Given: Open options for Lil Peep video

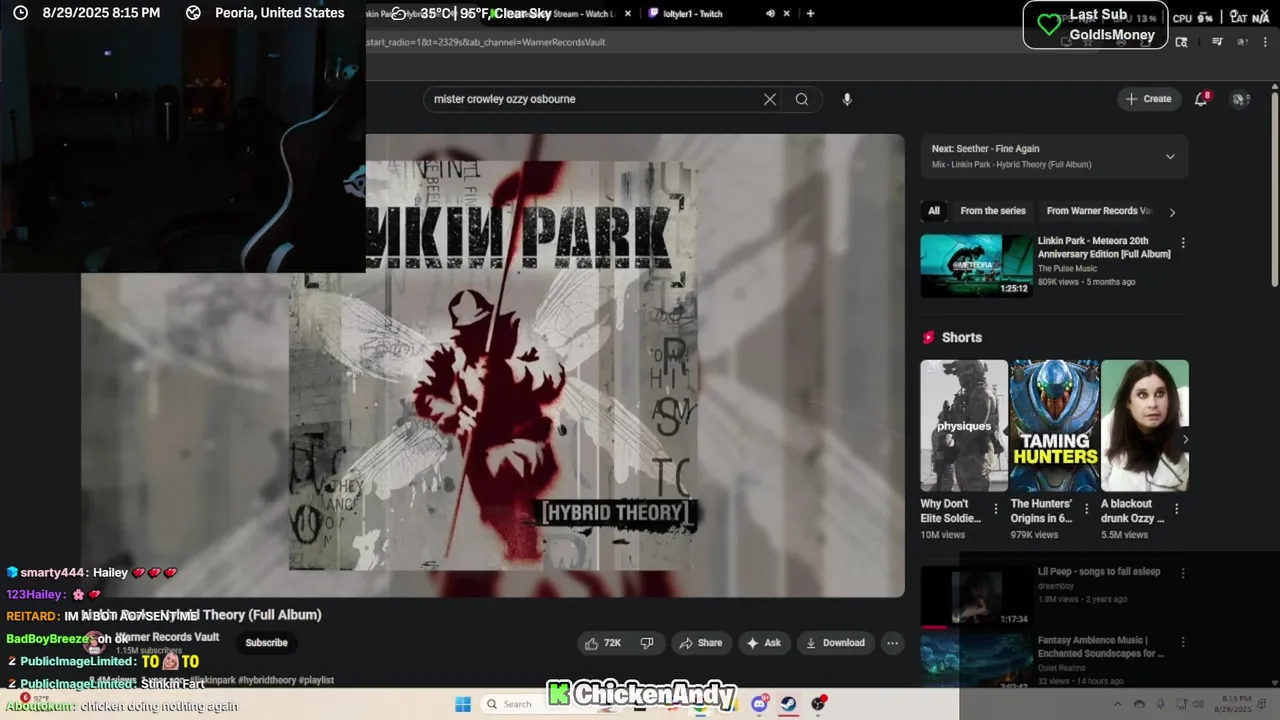Looking at the screenshot, I should tap(1183, 574).
